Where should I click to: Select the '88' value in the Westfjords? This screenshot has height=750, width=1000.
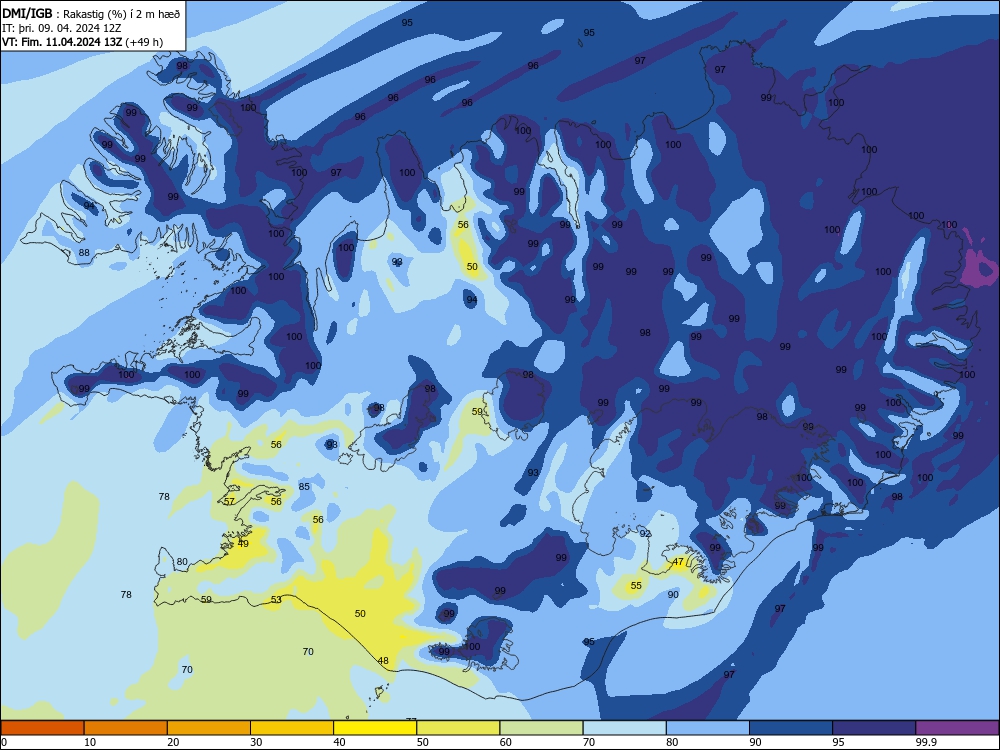(x=84, y=253)
